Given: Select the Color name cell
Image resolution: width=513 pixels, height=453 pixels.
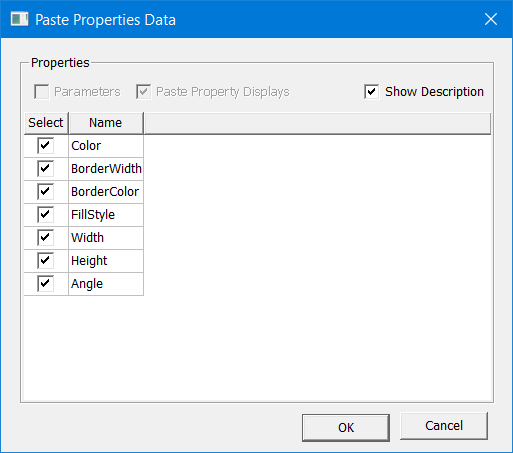Looking at the screenshot, I should 106,146.
